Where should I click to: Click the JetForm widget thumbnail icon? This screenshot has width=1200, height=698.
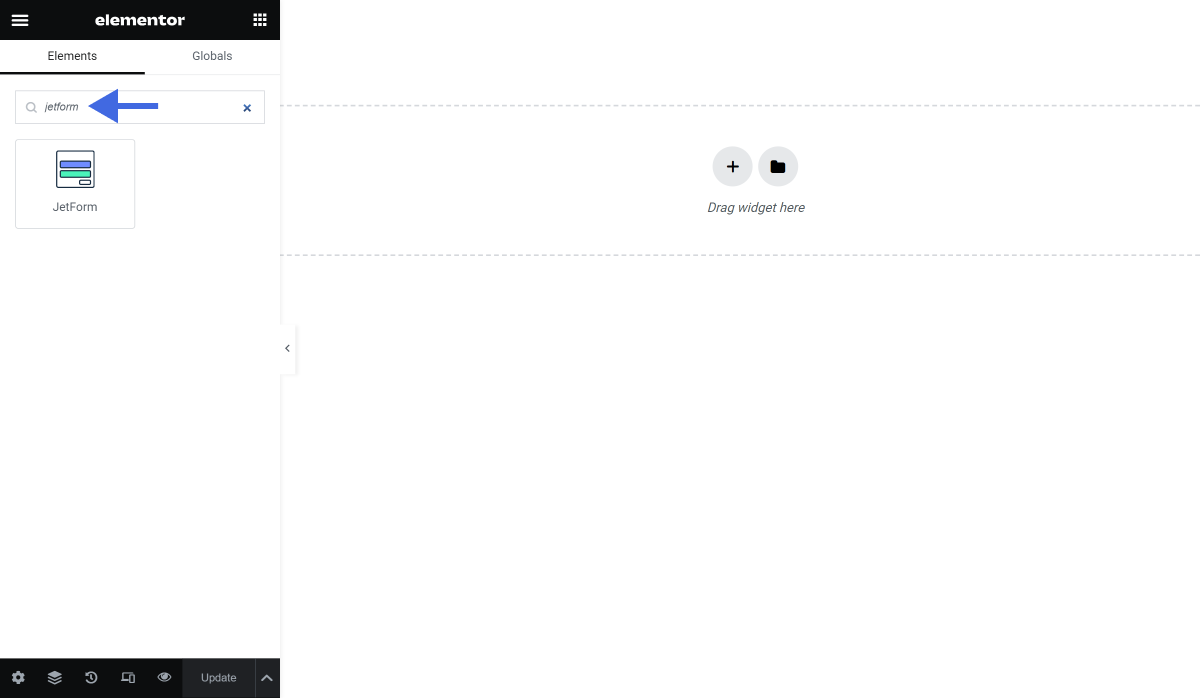tap(75, 169)
